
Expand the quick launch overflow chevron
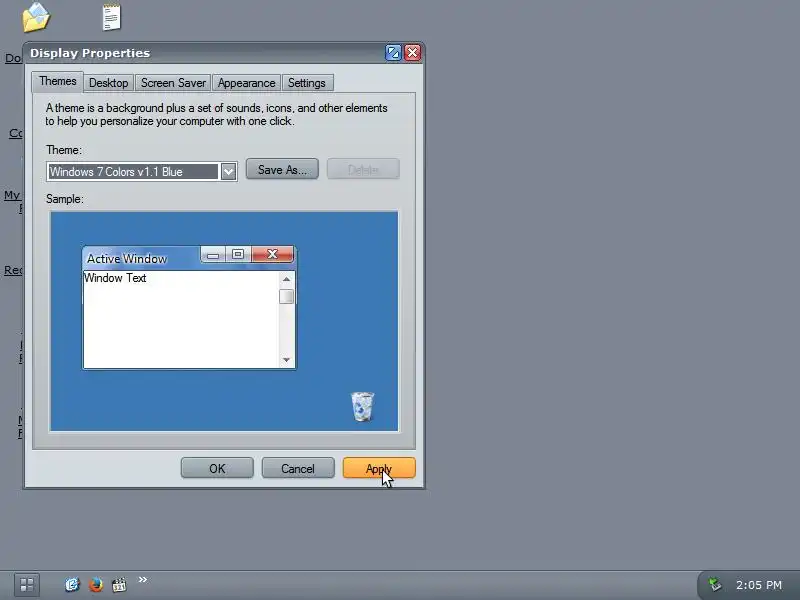pos(143,579)
